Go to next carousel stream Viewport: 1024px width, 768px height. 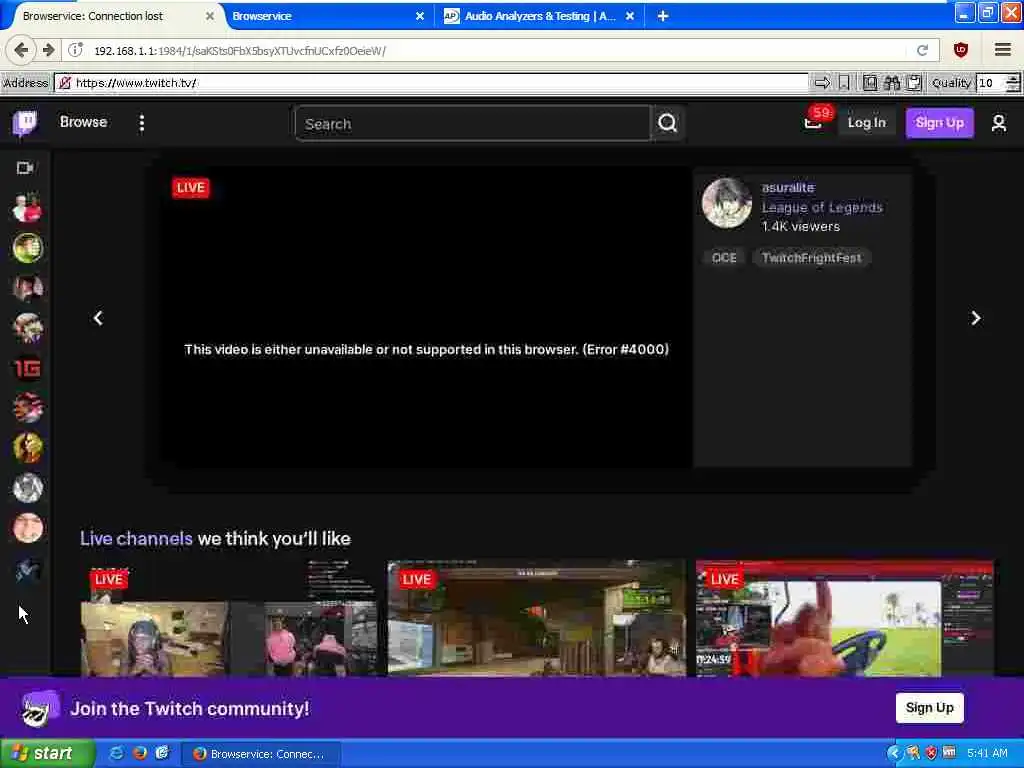pos(975,318)
